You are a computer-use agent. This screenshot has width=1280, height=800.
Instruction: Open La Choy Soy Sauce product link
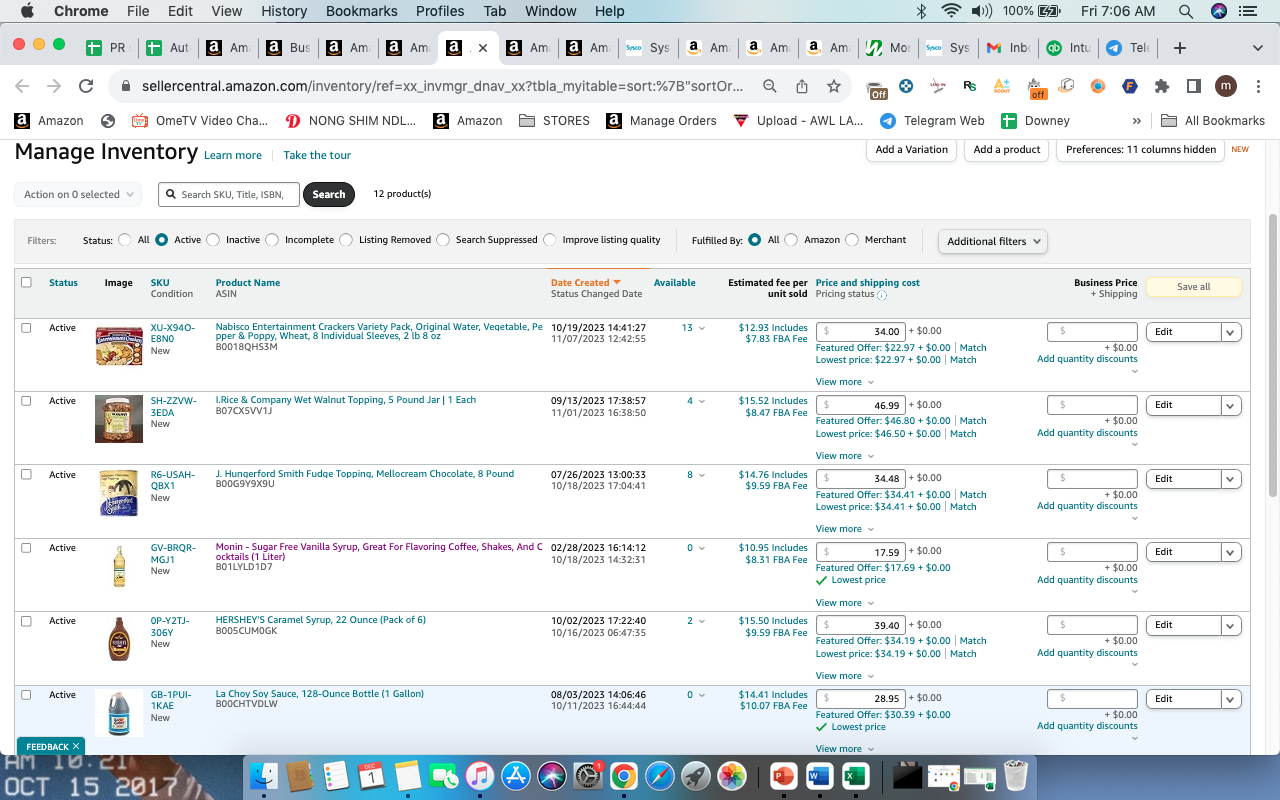pyautogui.click(x=320, y=694)
